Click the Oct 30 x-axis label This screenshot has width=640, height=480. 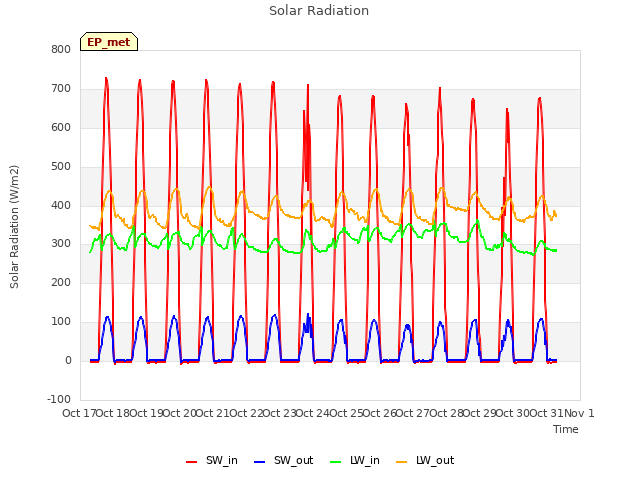click(513, 413)
